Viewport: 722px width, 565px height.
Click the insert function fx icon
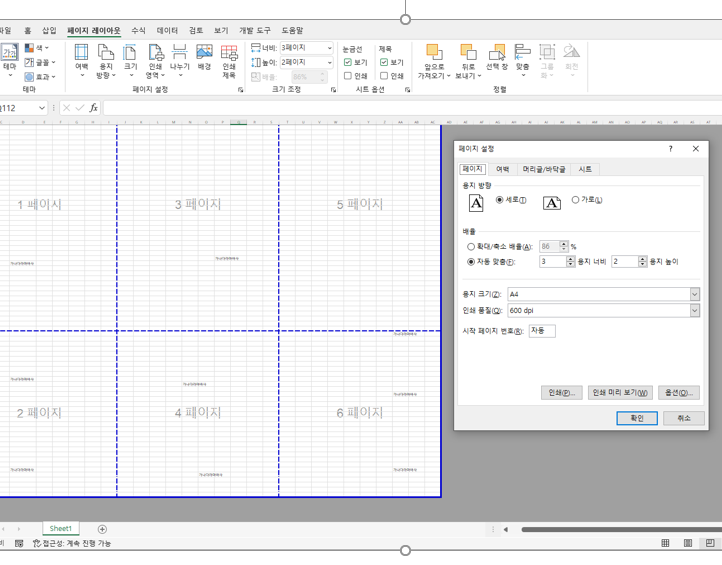pyautogui.click(x=93, y=108)
